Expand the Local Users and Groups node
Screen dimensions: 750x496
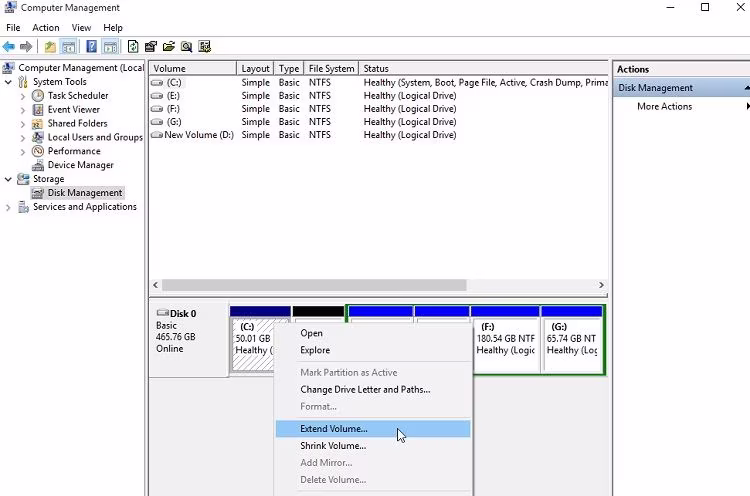coord(22,138)
